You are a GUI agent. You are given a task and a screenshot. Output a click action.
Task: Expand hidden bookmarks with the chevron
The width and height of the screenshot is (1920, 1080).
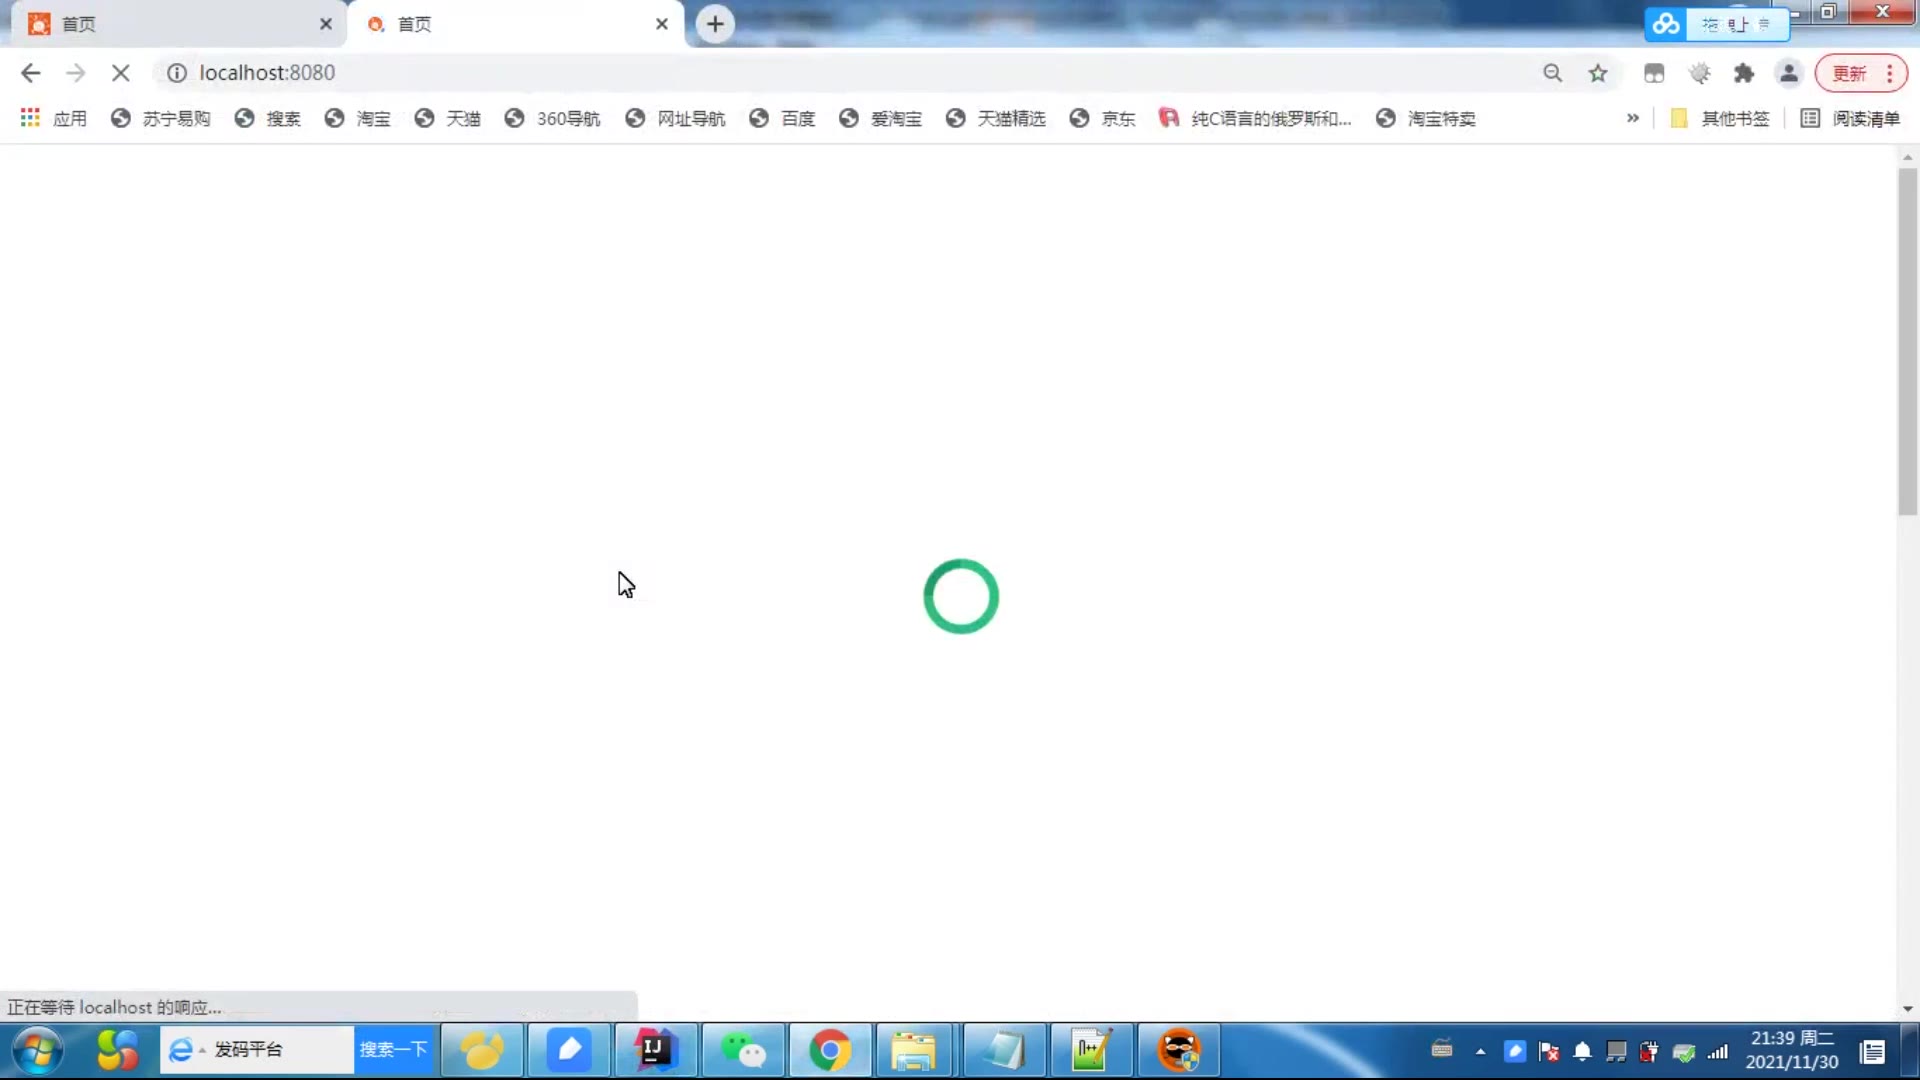pyautogui.click(x=1632, y=118)
